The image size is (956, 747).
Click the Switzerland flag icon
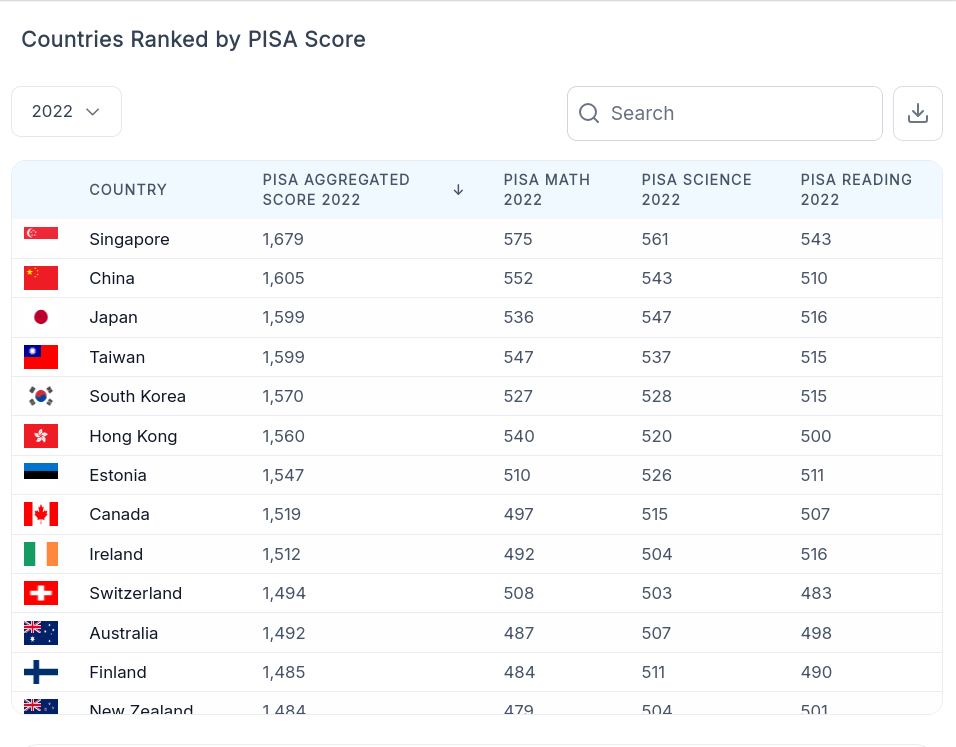tap(41, 593)
